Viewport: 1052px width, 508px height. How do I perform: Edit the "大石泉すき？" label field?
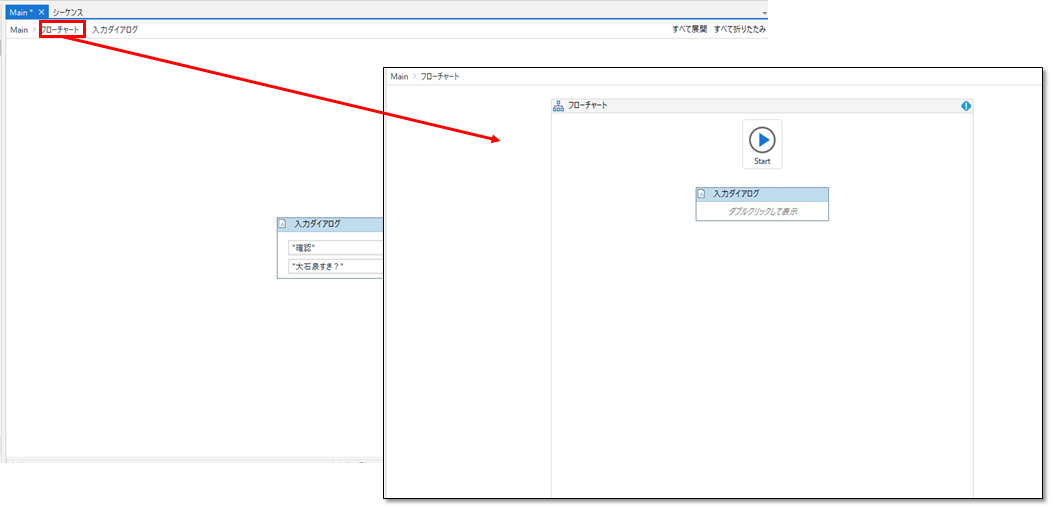click(335, 266)
